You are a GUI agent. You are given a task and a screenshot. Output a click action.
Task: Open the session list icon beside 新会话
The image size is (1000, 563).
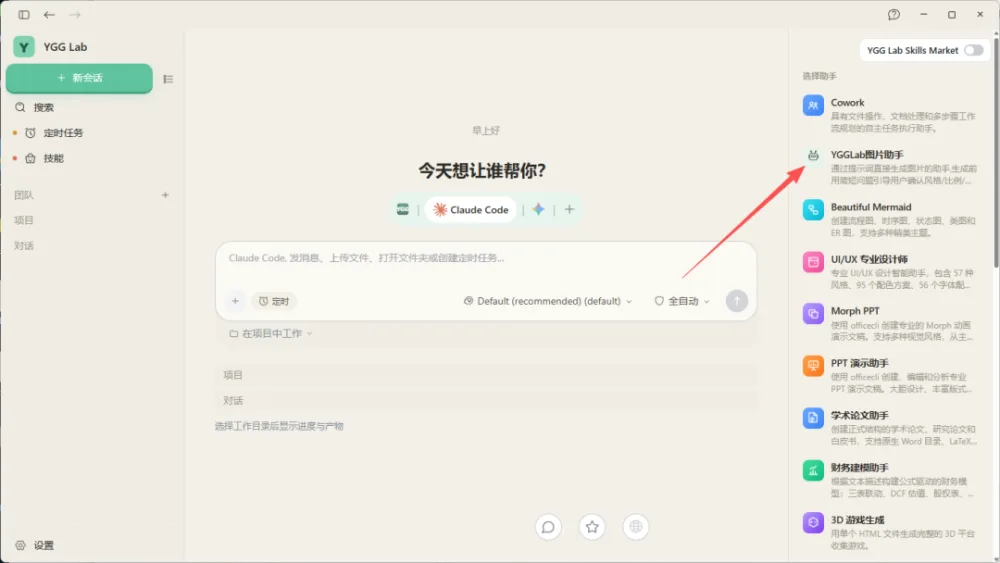tap(168, 79)
